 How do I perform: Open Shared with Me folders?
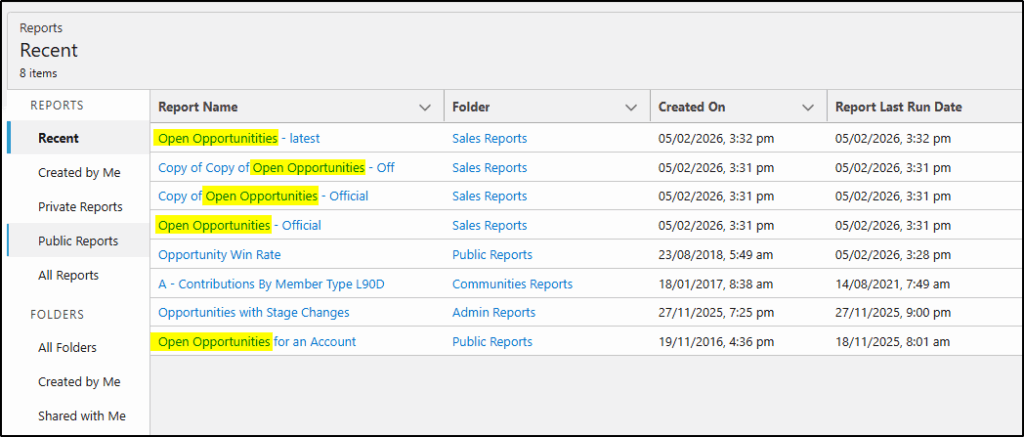(81, 415)
